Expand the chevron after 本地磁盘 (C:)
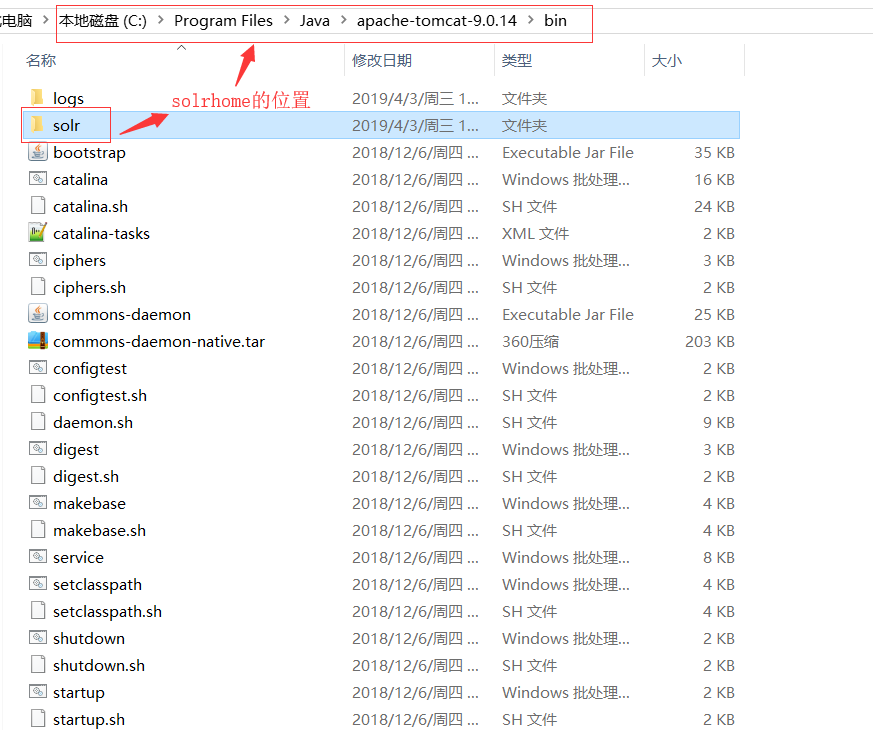Image resolution: width=873 pixels, height=730 pixels. click(161, 21)
